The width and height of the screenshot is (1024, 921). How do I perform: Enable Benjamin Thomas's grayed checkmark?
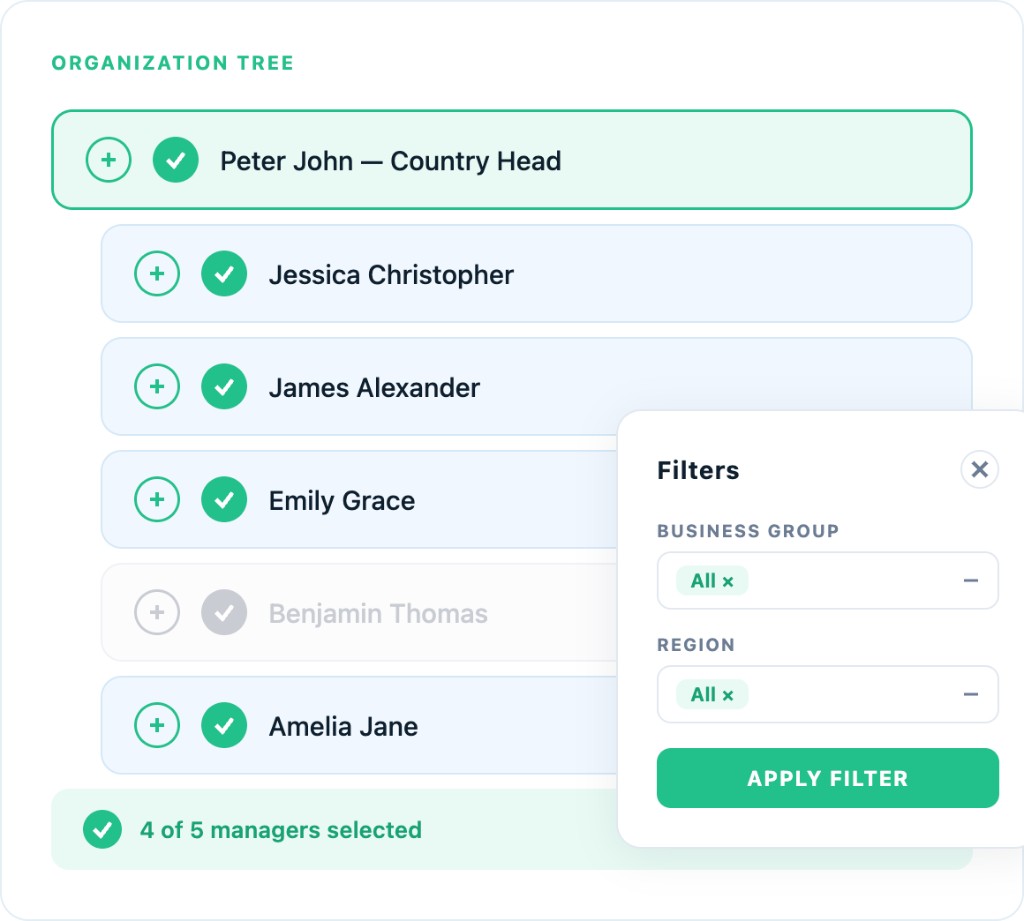(224, 613)
